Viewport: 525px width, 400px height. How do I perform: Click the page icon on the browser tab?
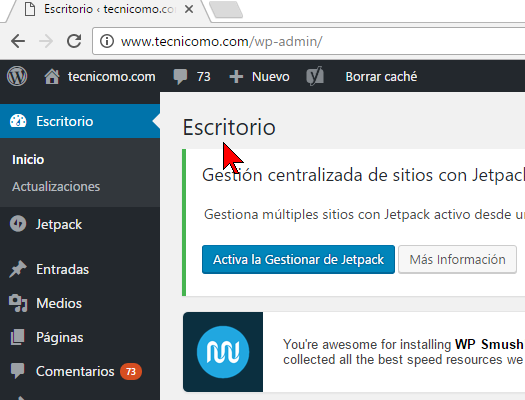(30, 9)
